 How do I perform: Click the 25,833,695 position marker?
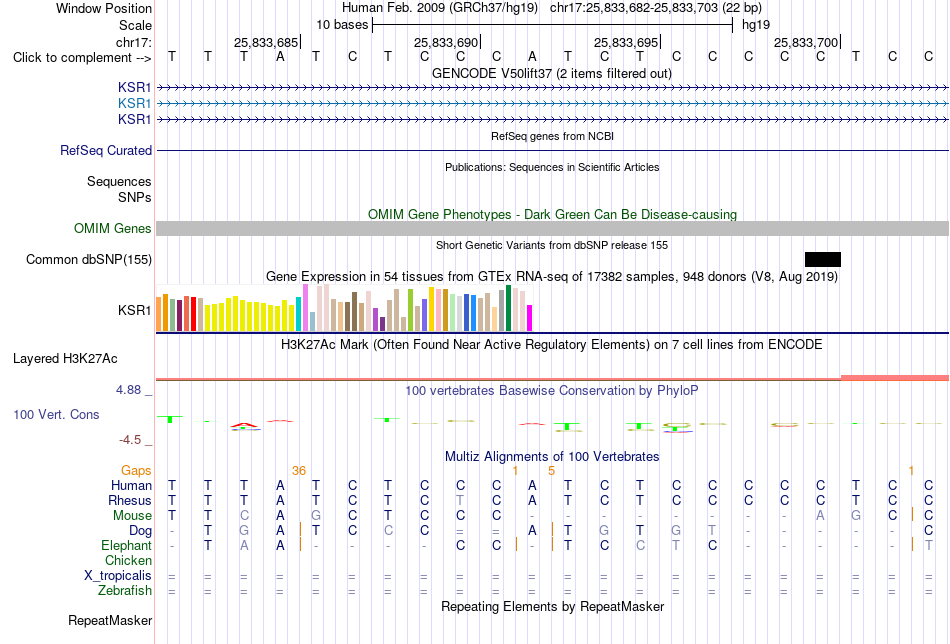[x=626, y=42]
